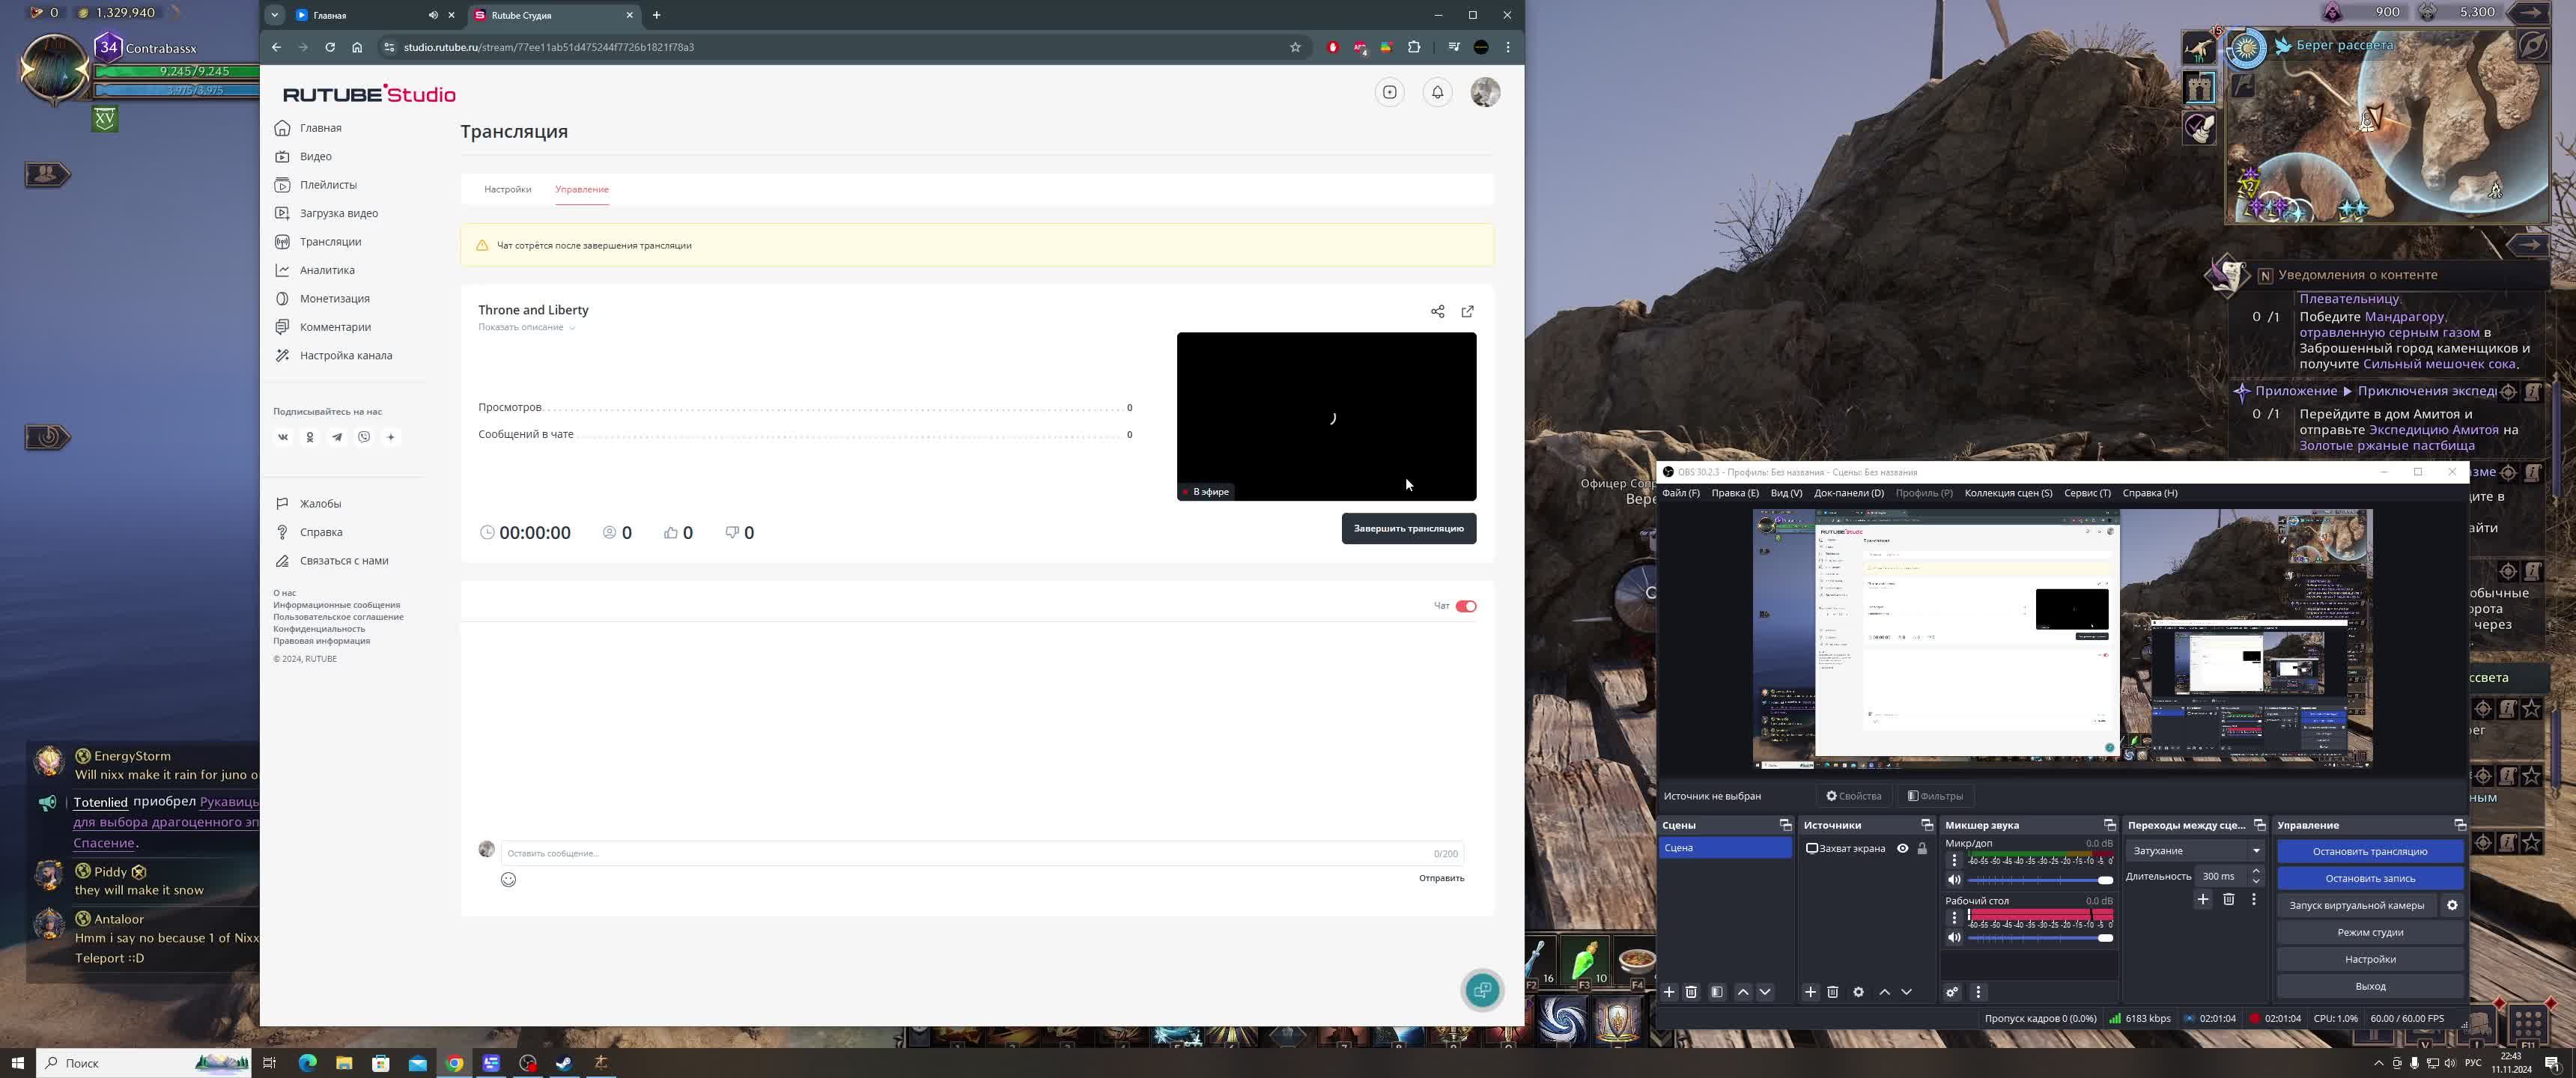Click Завершить трансляцию button
2576x1078 pixels.
point(1408,528)
